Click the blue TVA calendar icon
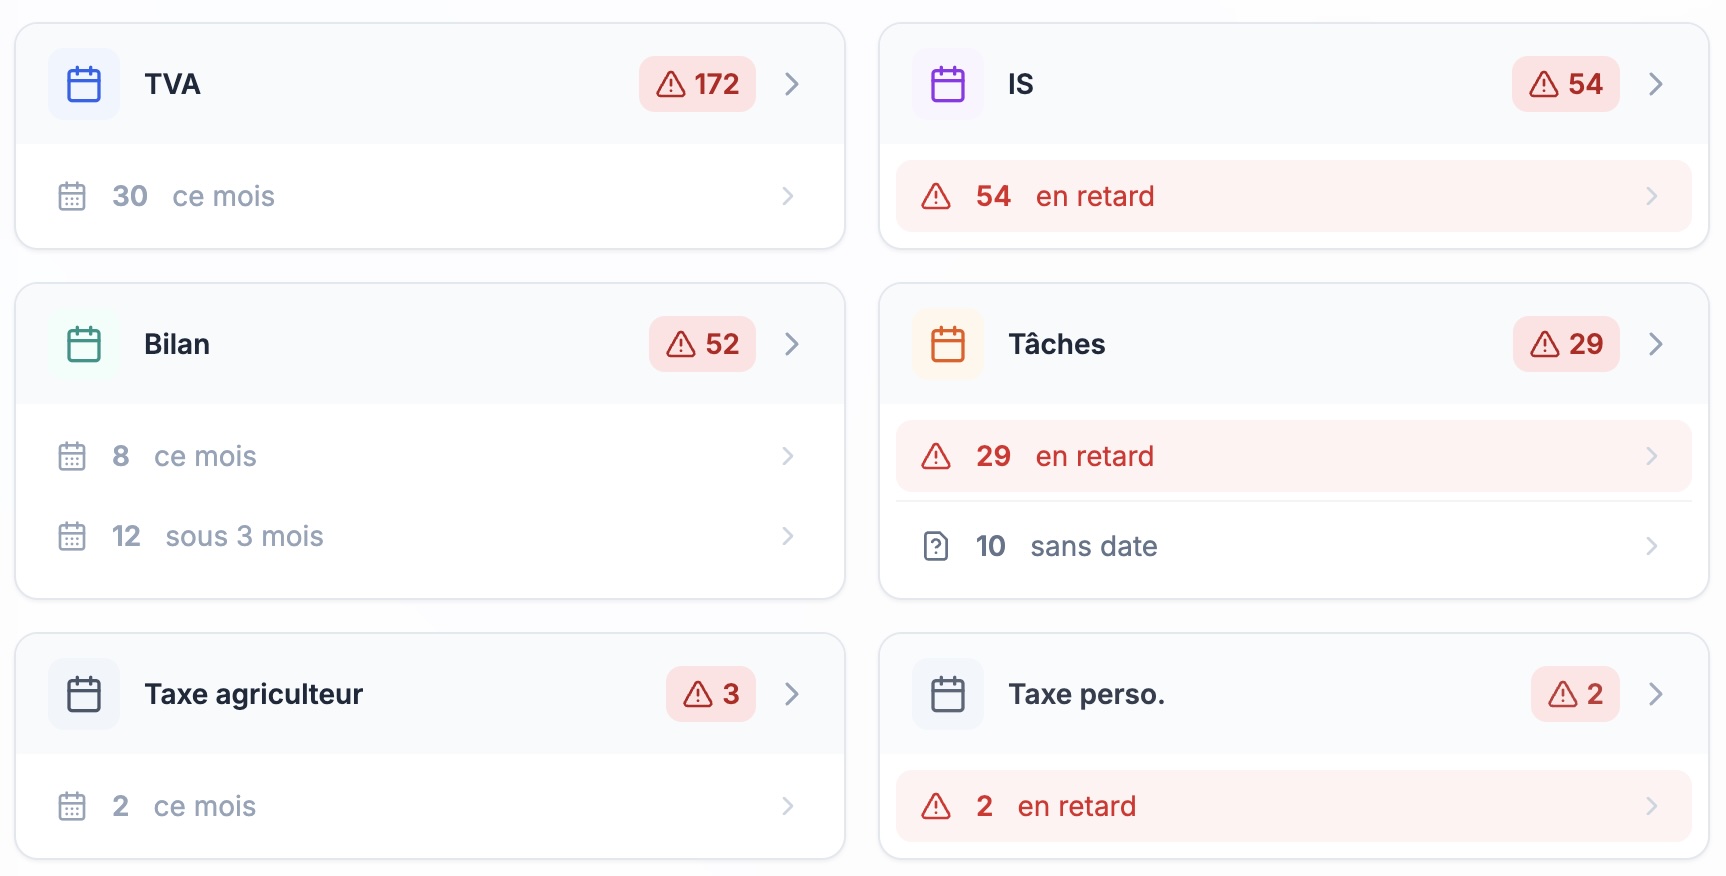This screenshot has height=876, width=1726. pyautogui.click(x=84, y=84)
